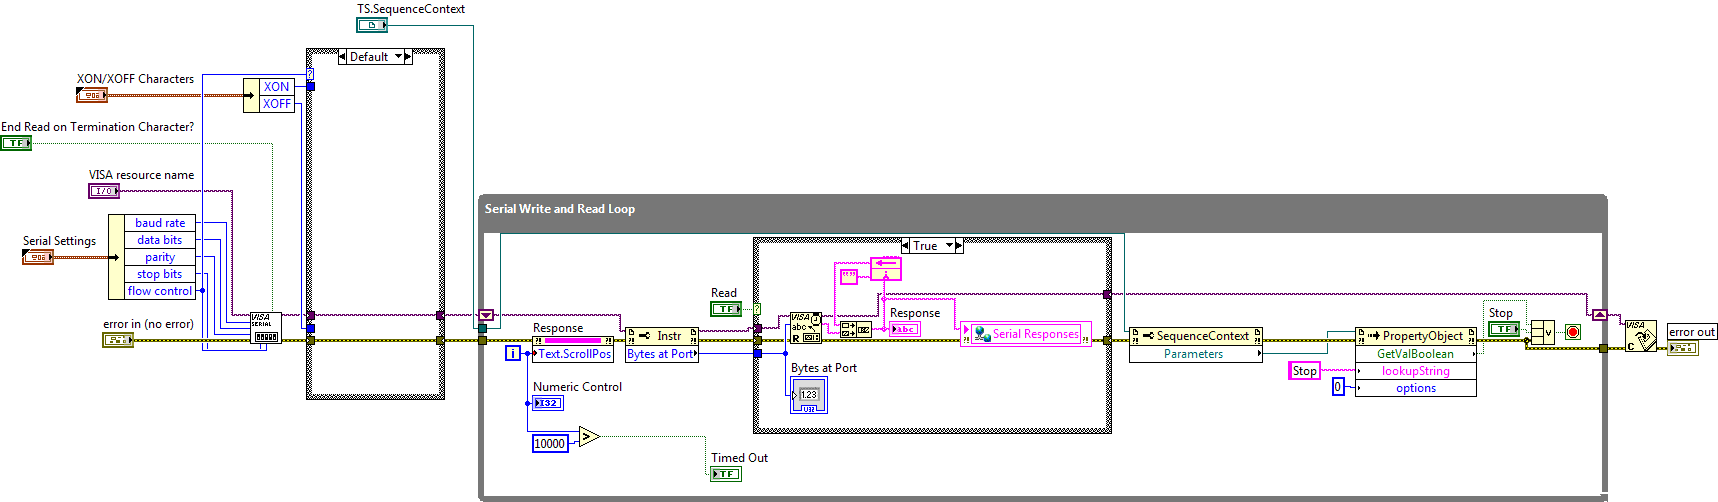Click the Serial Responses invoke node
The image size is (1718, 502).
point(1025,334)
